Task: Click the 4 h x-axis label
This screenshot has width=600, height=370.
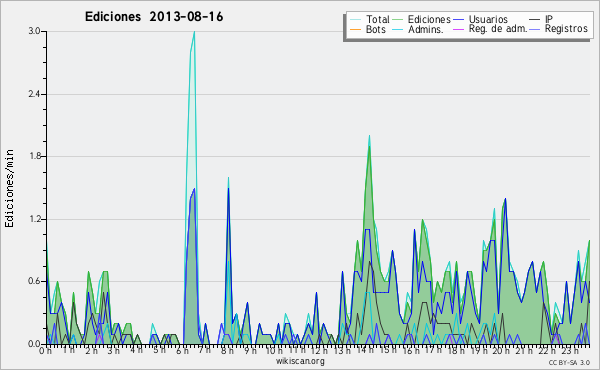Action: pyautogui.click(x=136, y=350)
